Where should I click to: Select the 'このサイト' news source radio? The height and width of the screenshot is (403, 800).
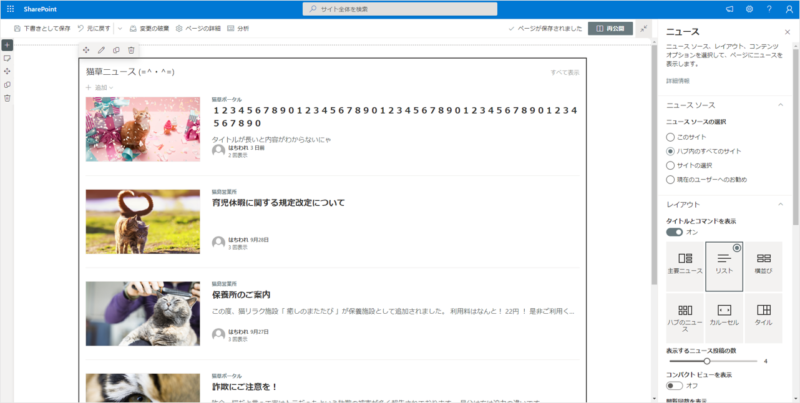671,136
